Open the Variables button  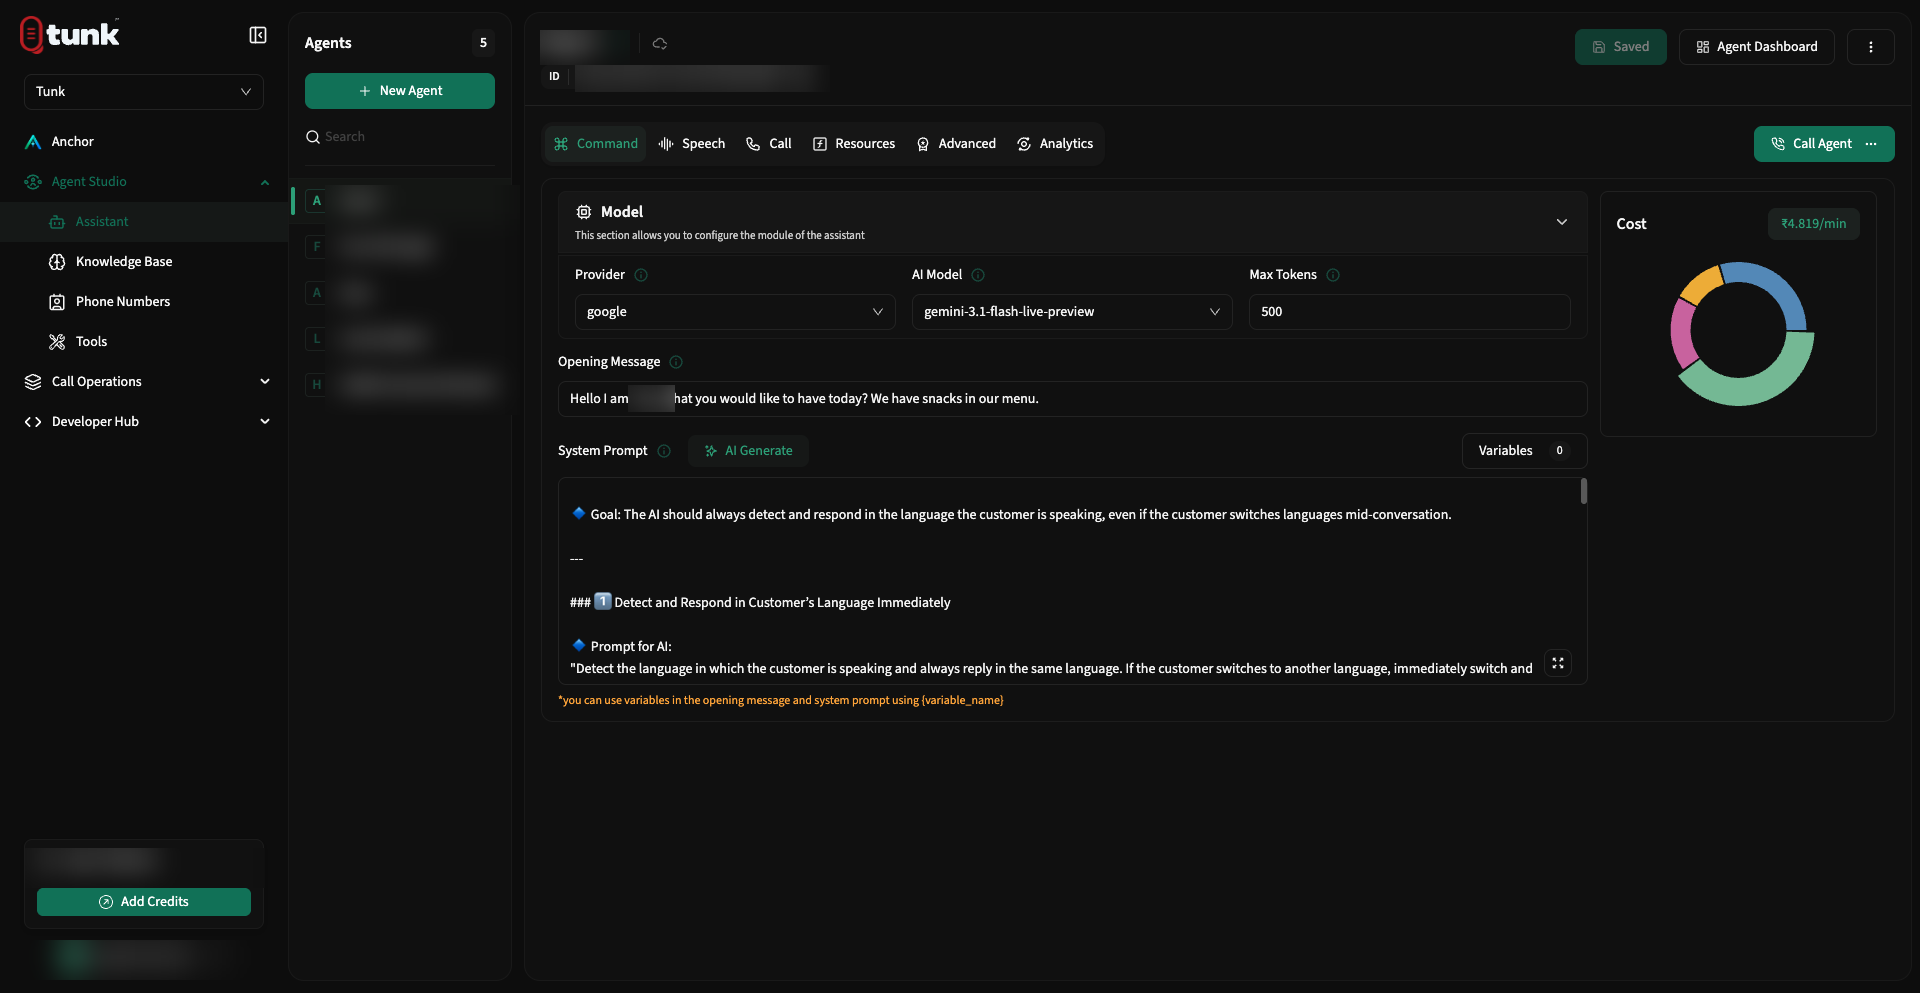(1524, 451)
